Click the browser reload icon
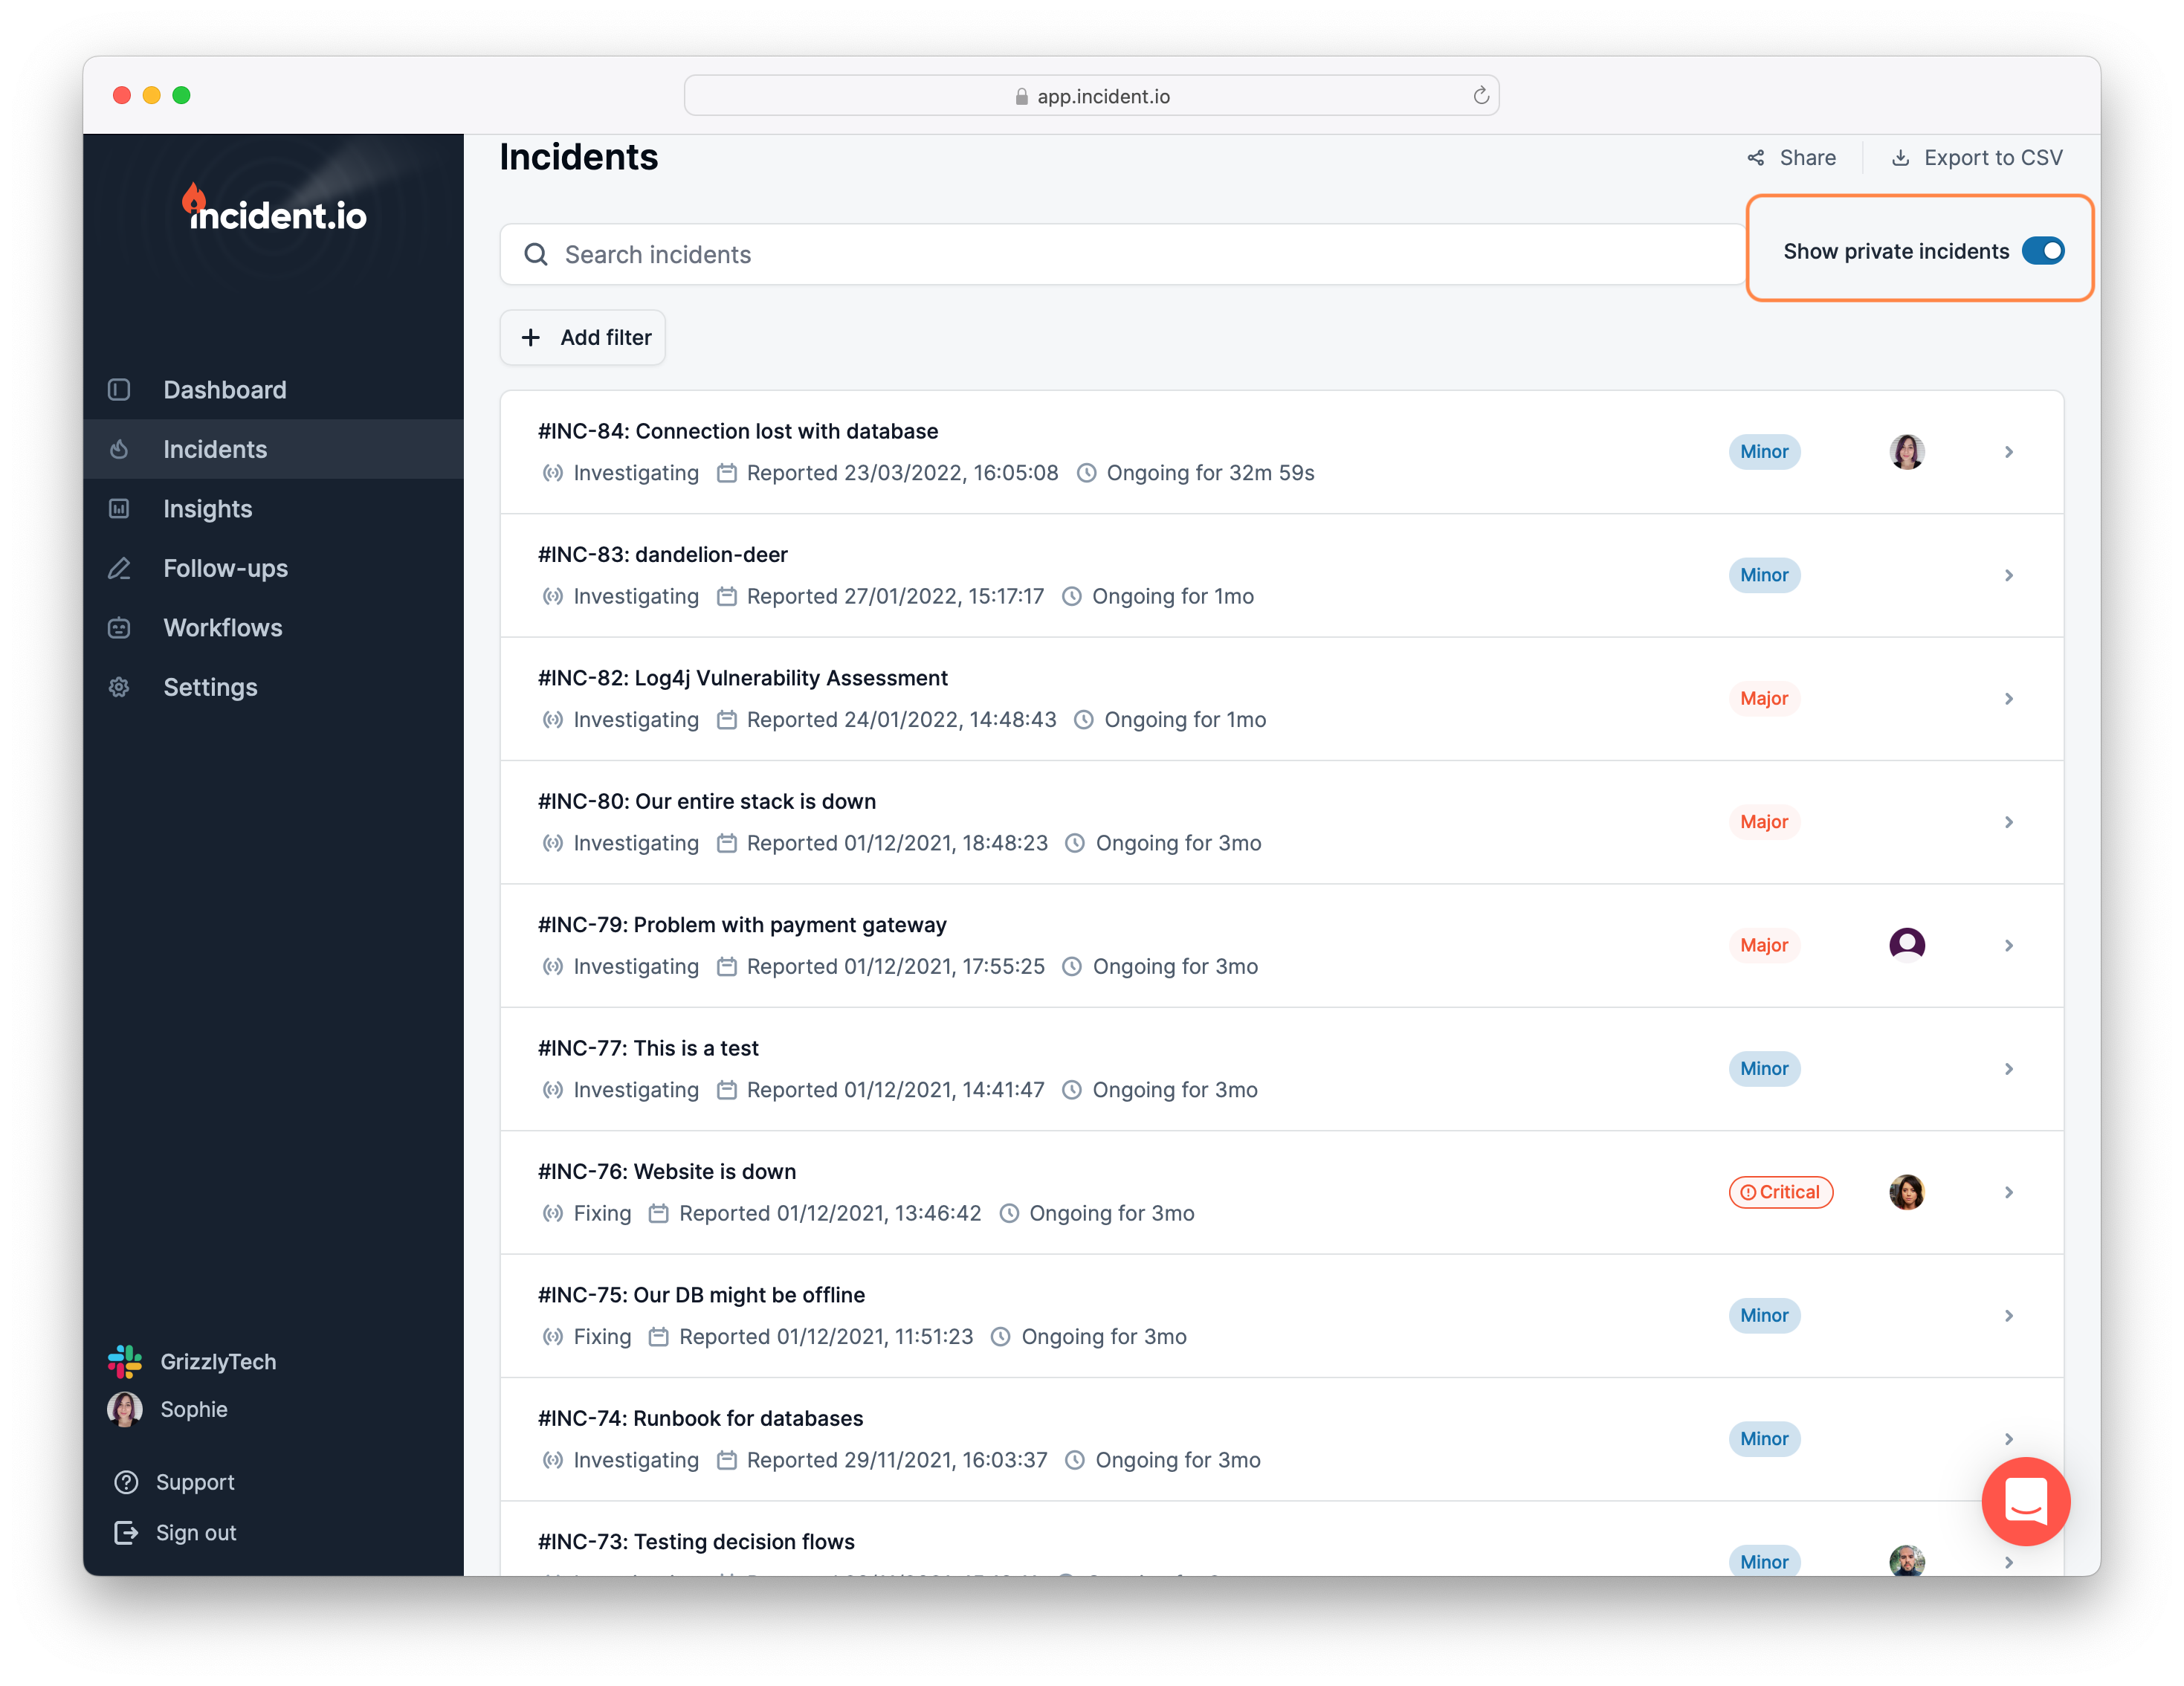Viewport: 2184px width, 1686px height. coord(1480,96)
